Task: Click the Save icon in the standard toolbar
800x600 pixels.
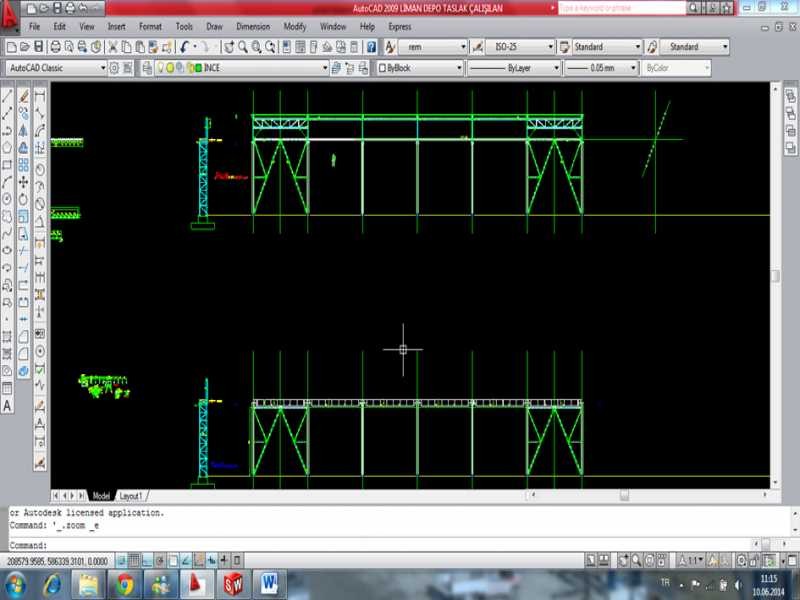Action: click(x=38, y=47)
